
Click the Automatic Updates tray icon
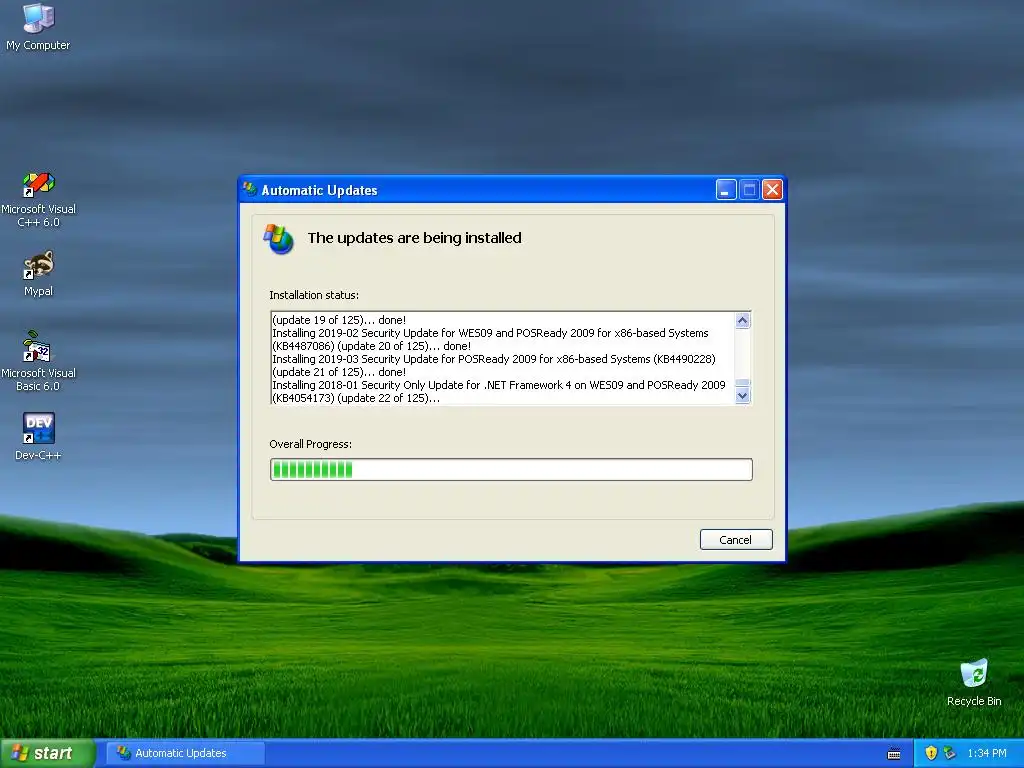click(950, 753)
